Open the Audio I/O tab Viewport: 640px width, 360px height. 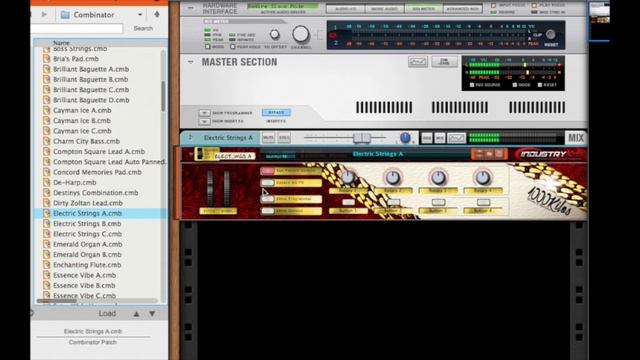pyautogui.click(x=345, y=9)
